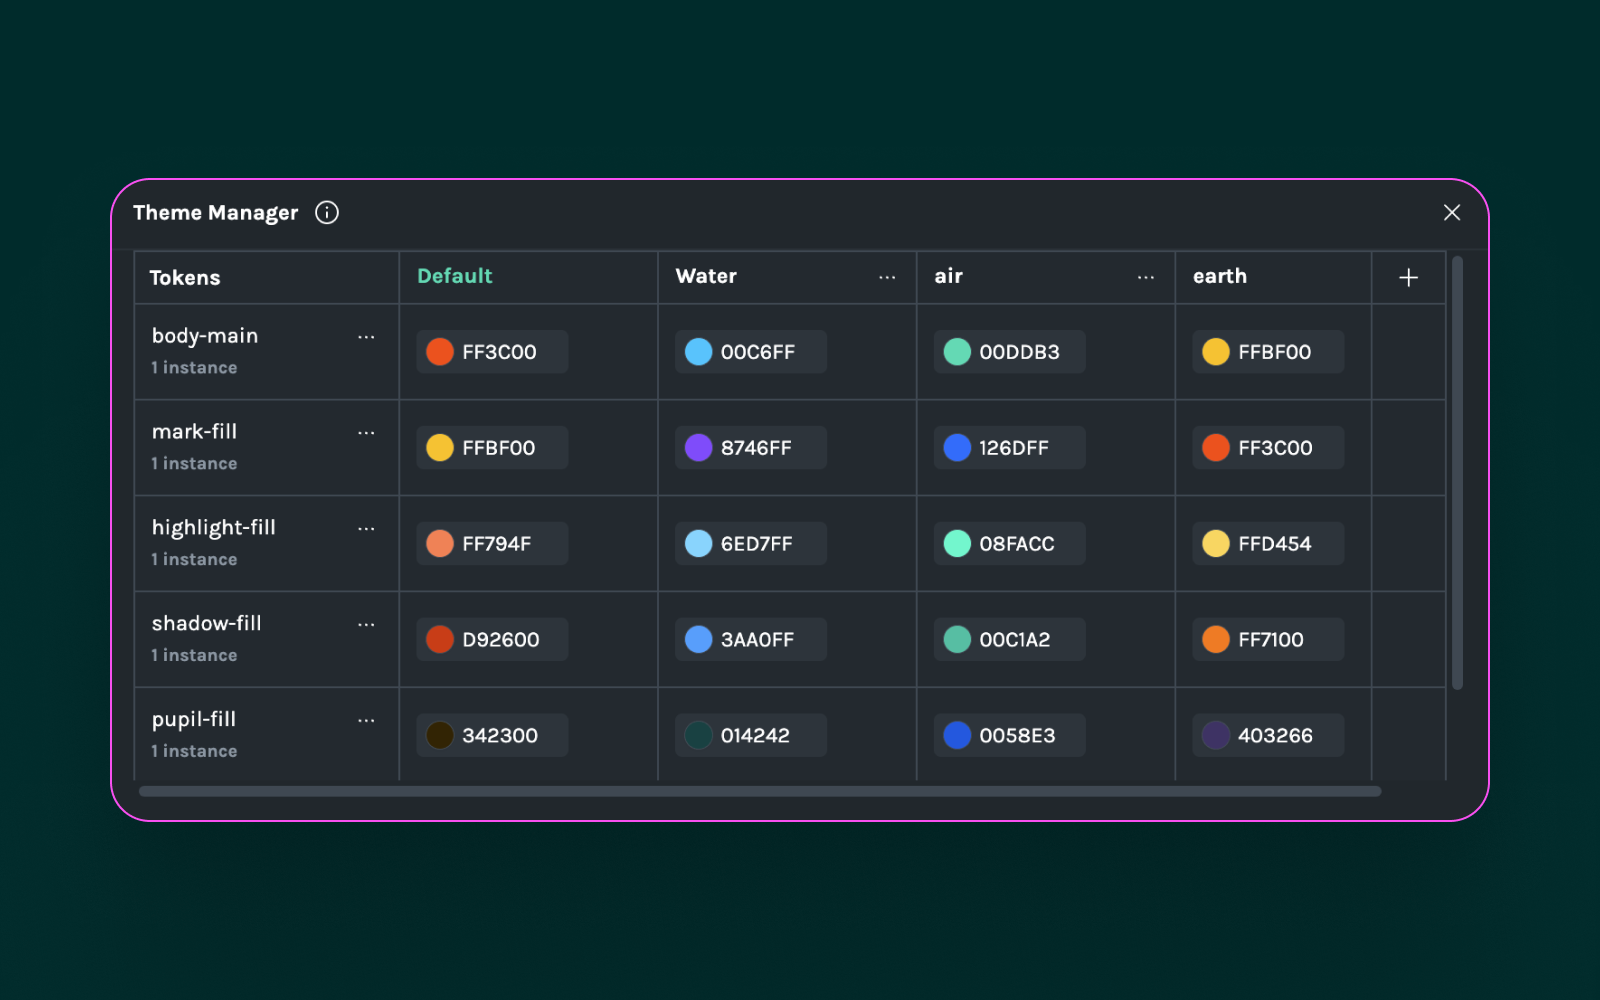Pick the orange FF3C00 swatch in earth mark-fill
Screen dimensions: 1600x1000
pyautogui.click(x=1216, y=448)
